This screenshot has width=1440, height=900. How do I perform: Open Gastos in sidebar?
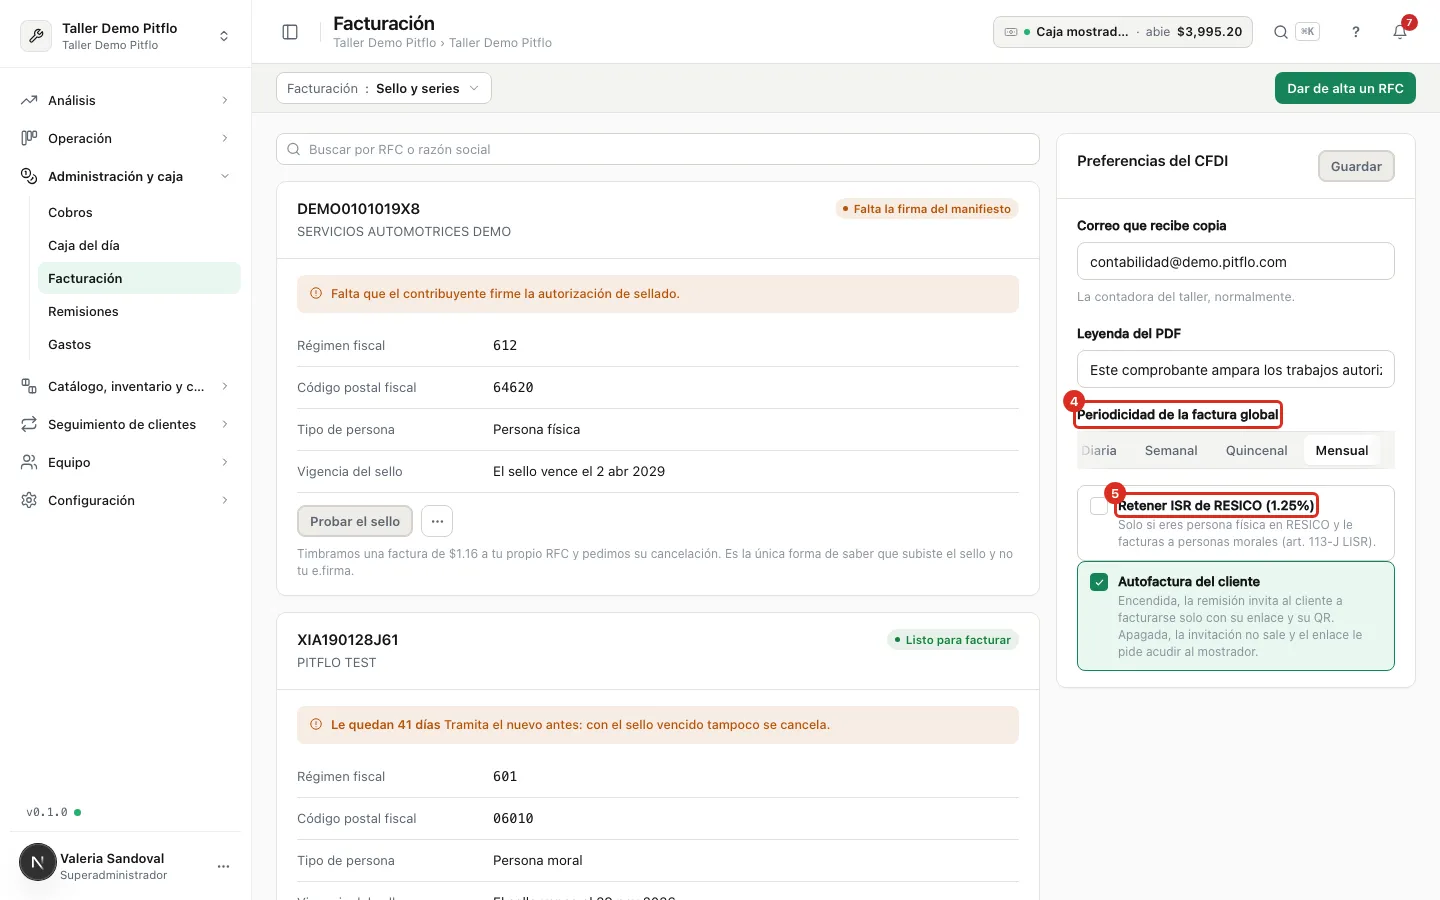coord(139,344)
